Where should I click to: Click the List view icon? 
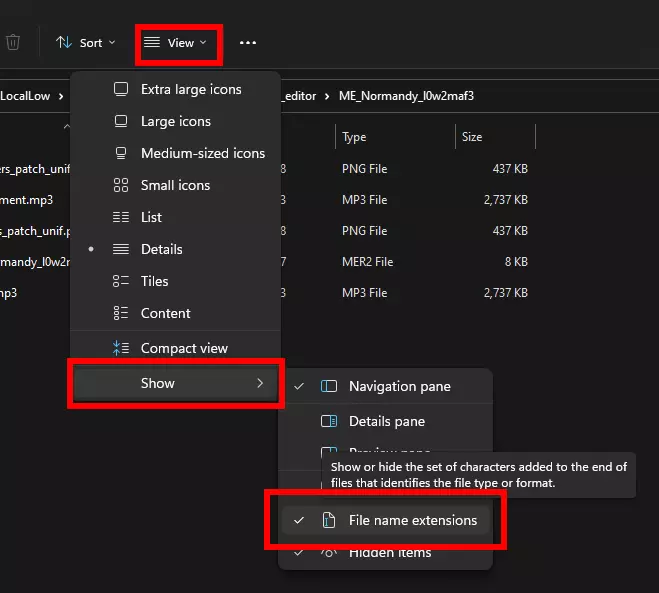[121, 217]
